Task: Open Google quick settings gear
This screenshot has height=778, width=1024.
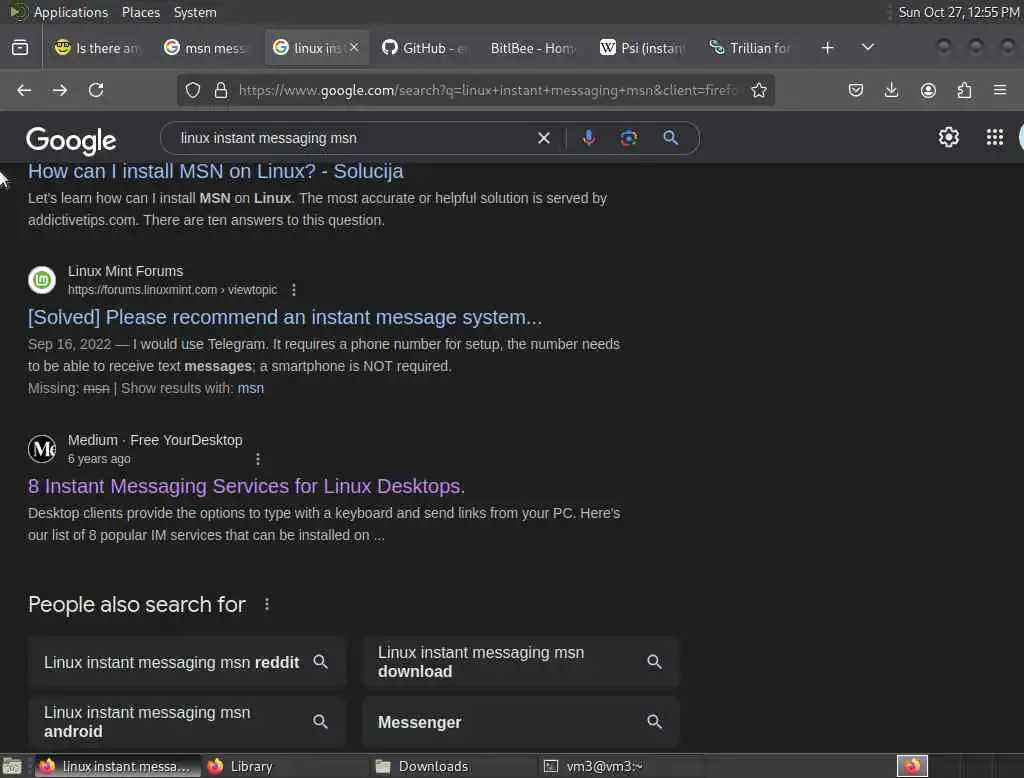Action: [948, 137]
